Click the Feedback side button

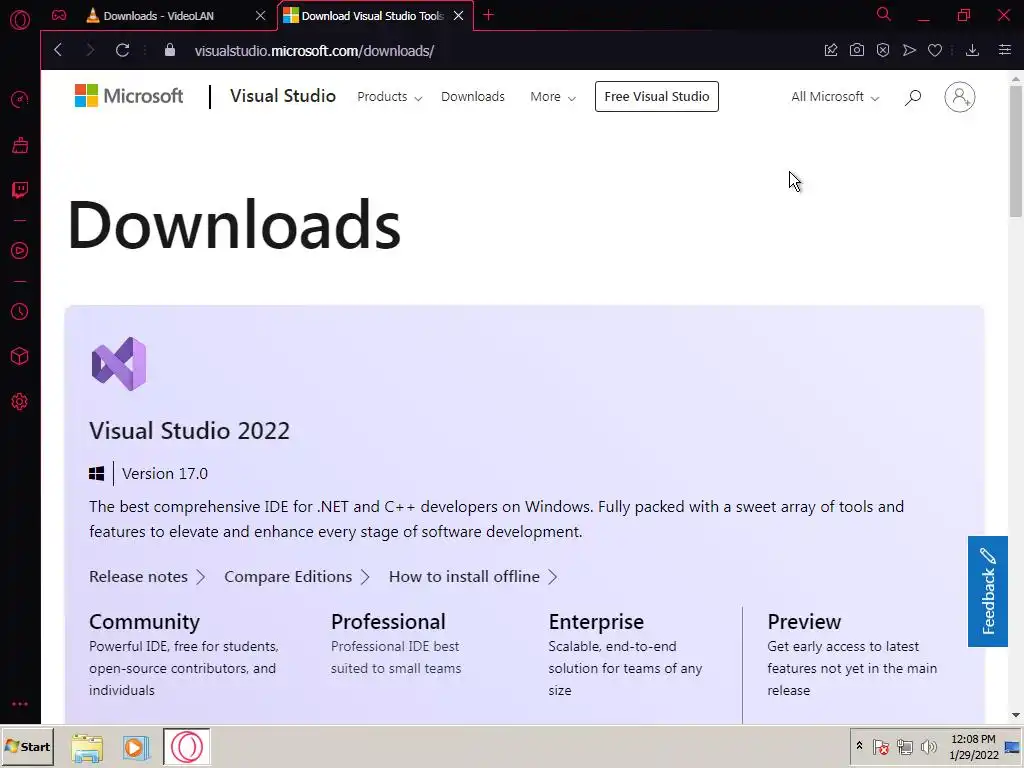point(987,592)
